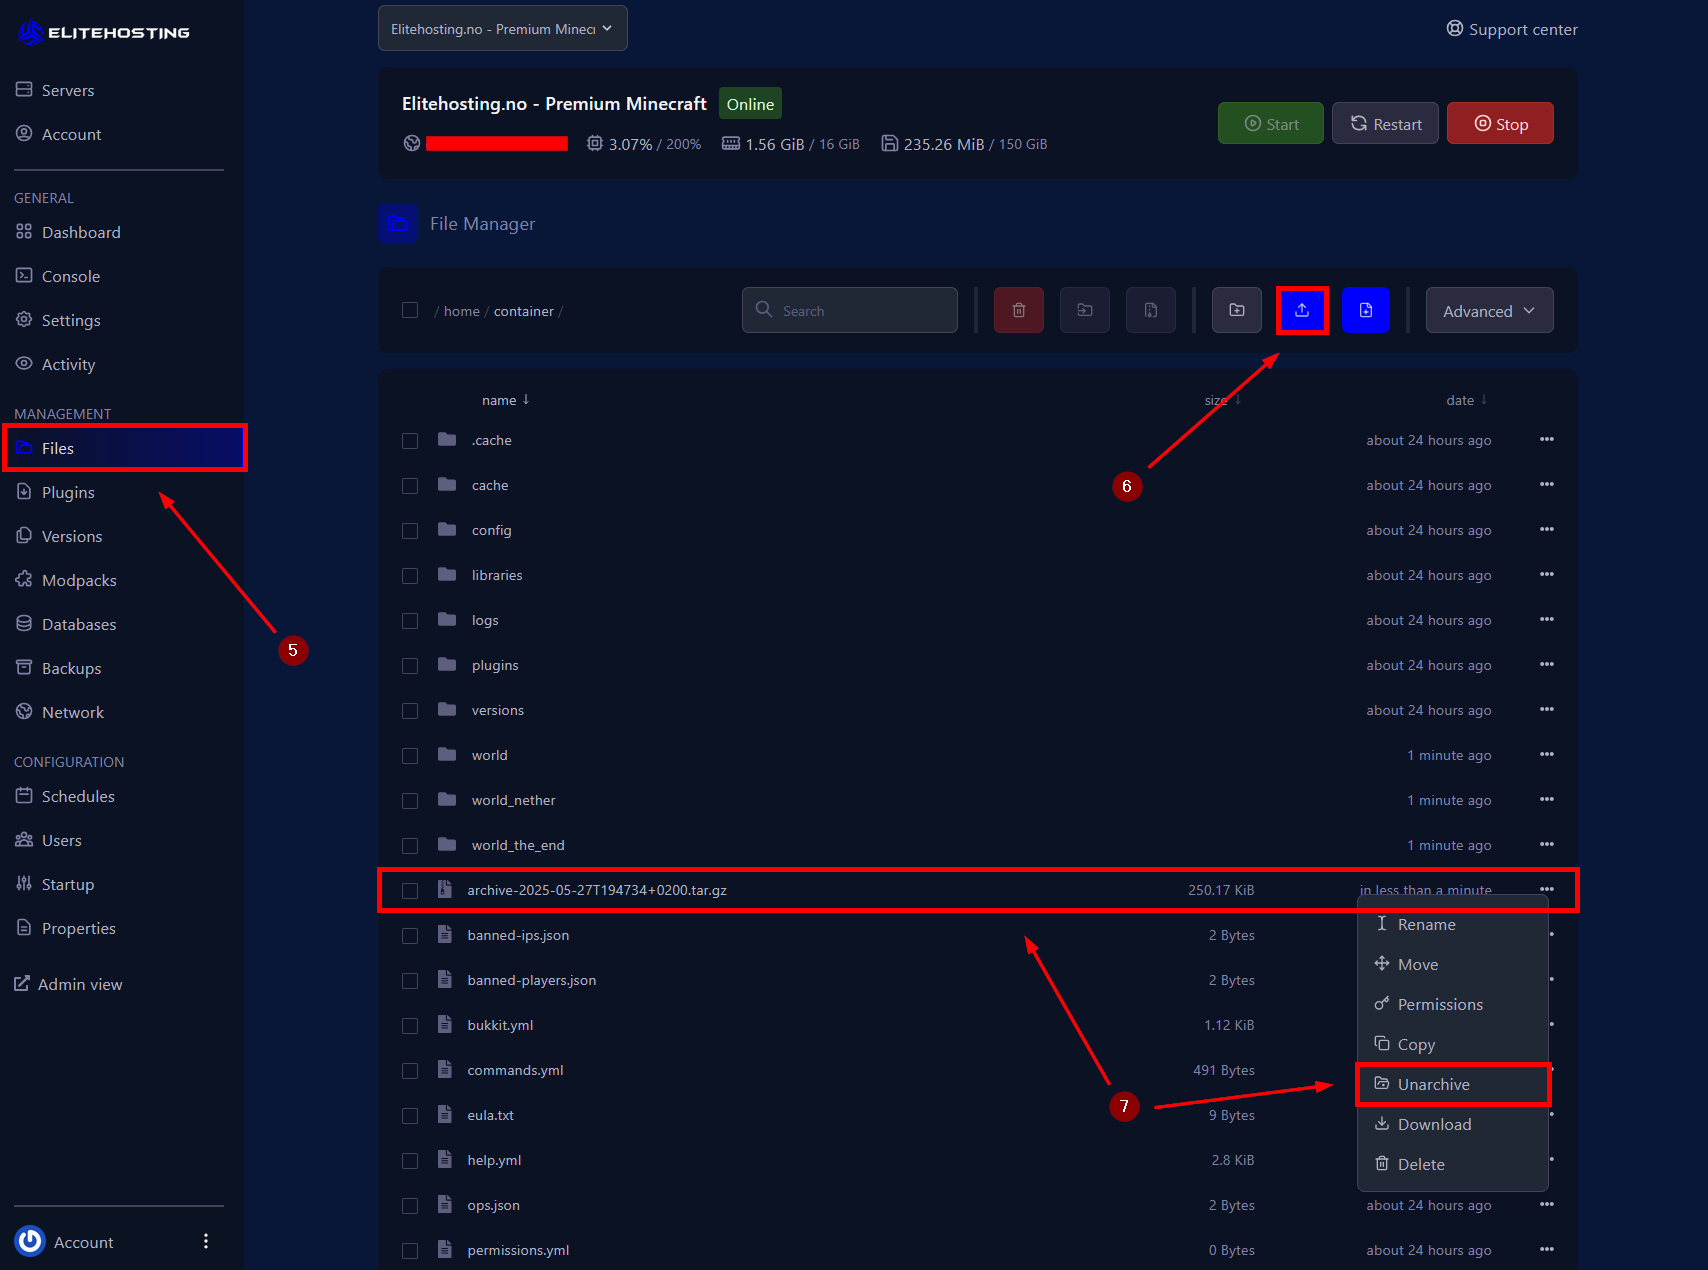Open the three-dots menu for world folder
Image resolution: width=1708 pixels, height=1270 pixels.
pos(1547,755)
